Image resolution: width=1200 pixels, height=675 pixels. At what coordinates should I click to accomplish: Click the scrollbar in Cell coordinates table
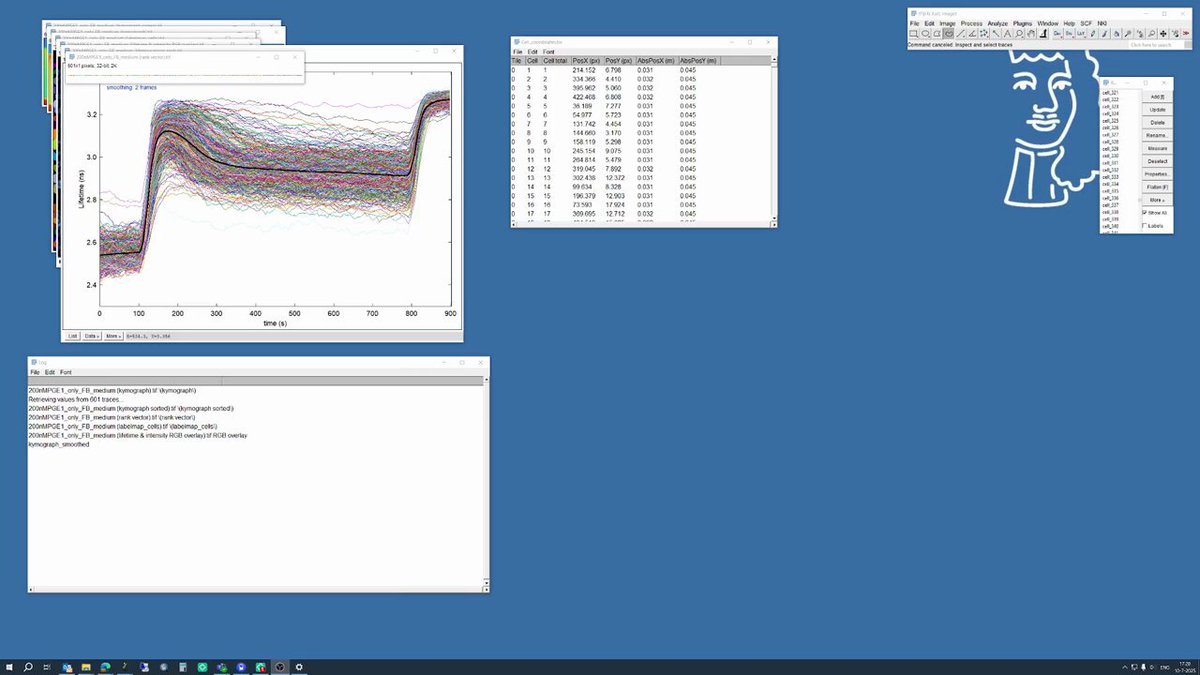773,140
